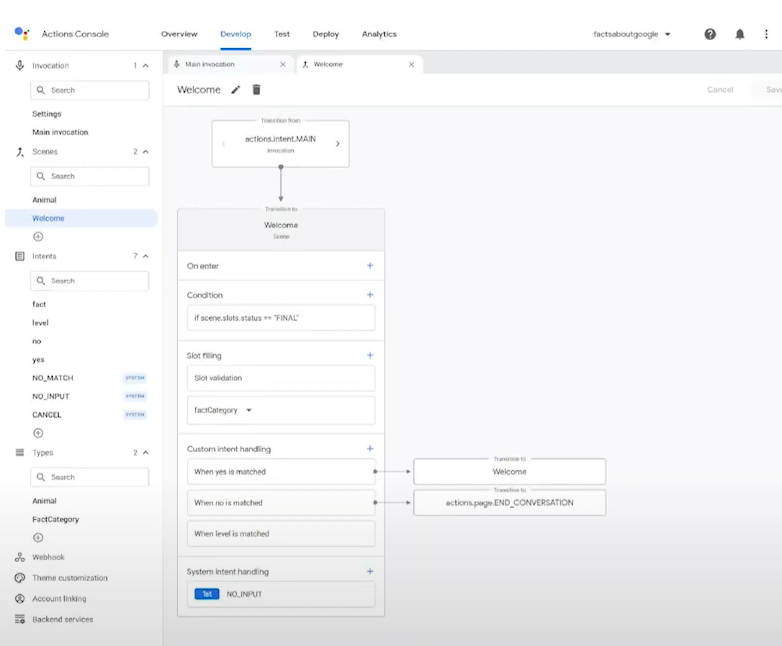Add a new scene with plus icon under Welcome
The image size is (782, 646).
click(38, 236)
